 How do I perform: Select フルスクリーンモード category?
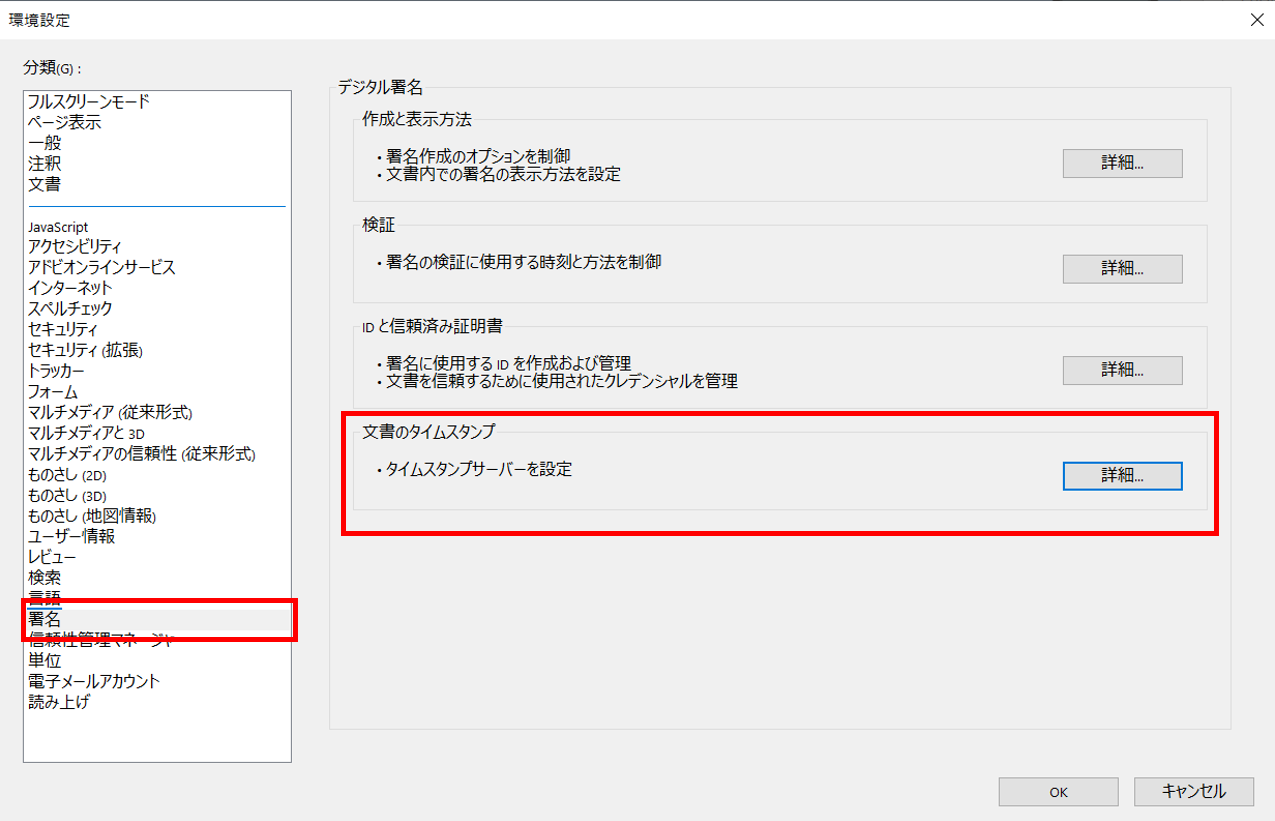[89, 102]
